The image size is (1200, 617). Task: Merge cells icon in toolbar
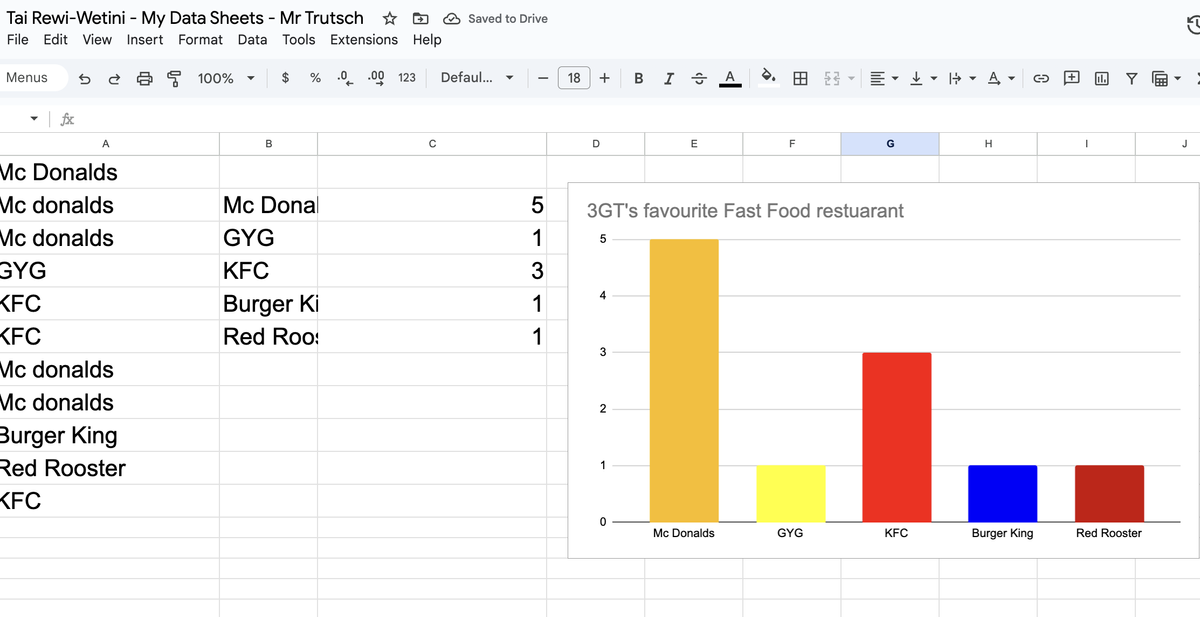(831, 78)
